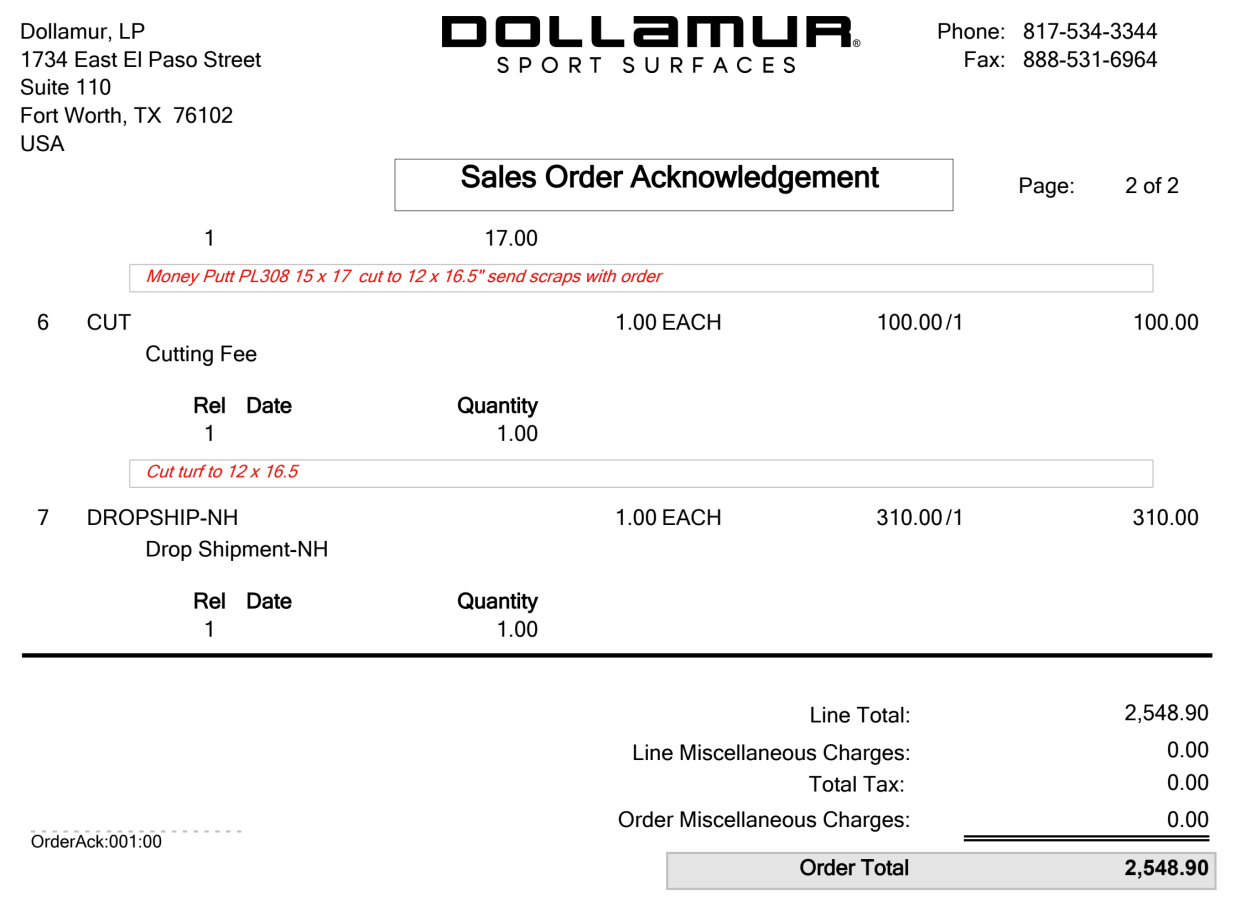Click the page indicator '2 of 2'
The width and height of the screenshot is (1236, 900).
[x=1152, y=186]
